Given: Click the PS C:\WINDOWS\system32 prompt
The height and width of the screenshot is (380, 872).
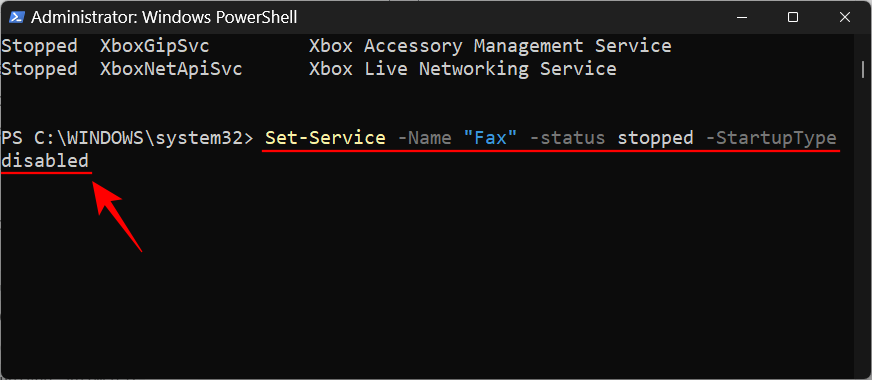Looking at the screenshot, I should [127, 138].
